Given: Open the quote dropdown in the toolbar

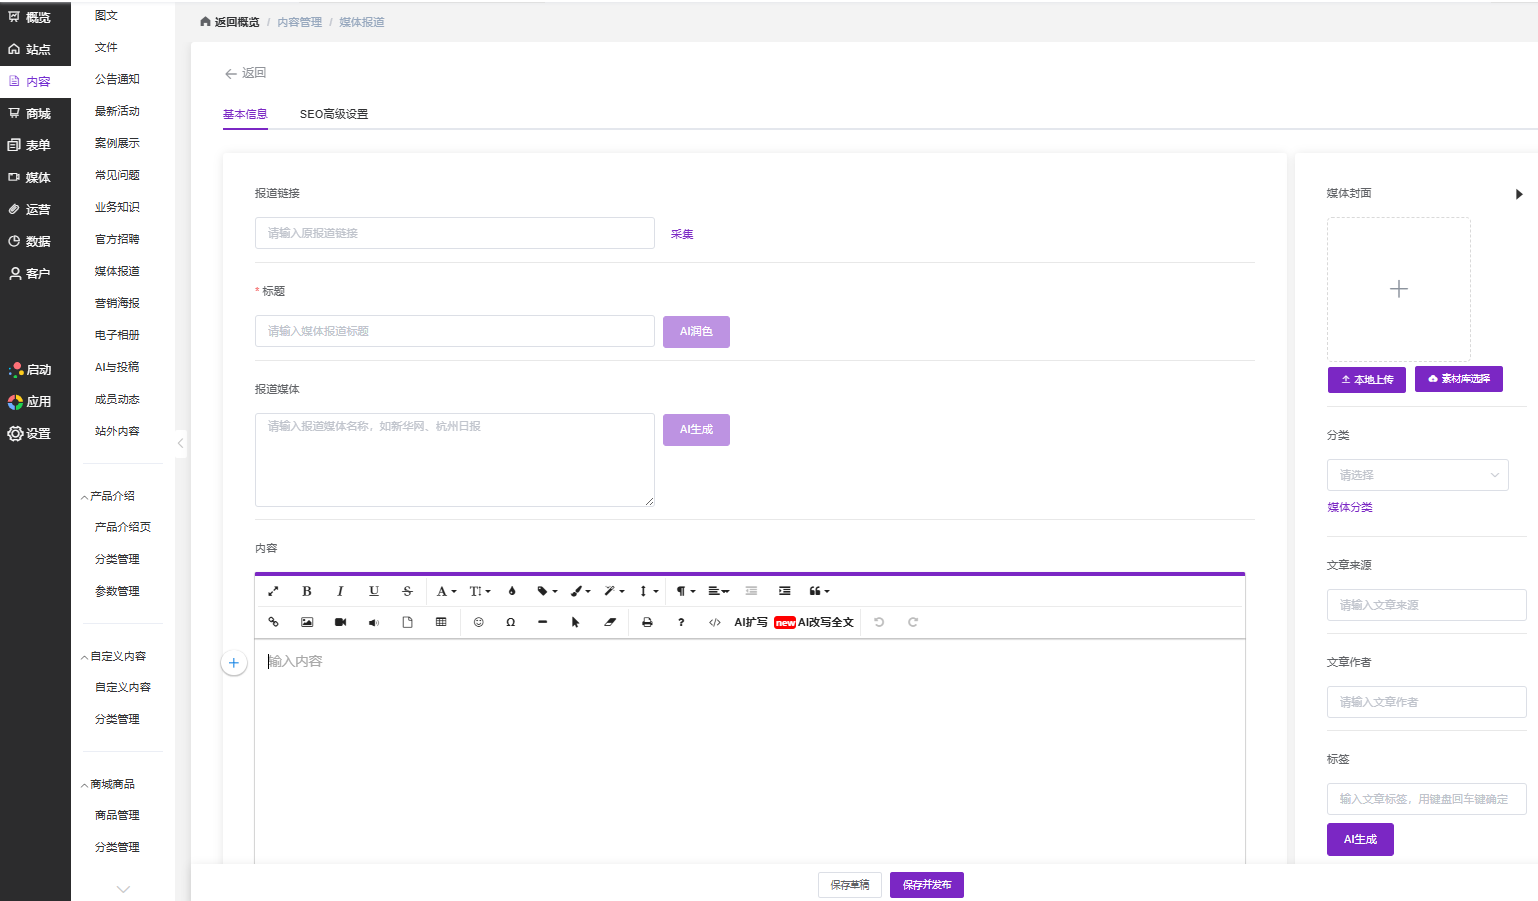Looking at the screenshot, I should [820, 591].
